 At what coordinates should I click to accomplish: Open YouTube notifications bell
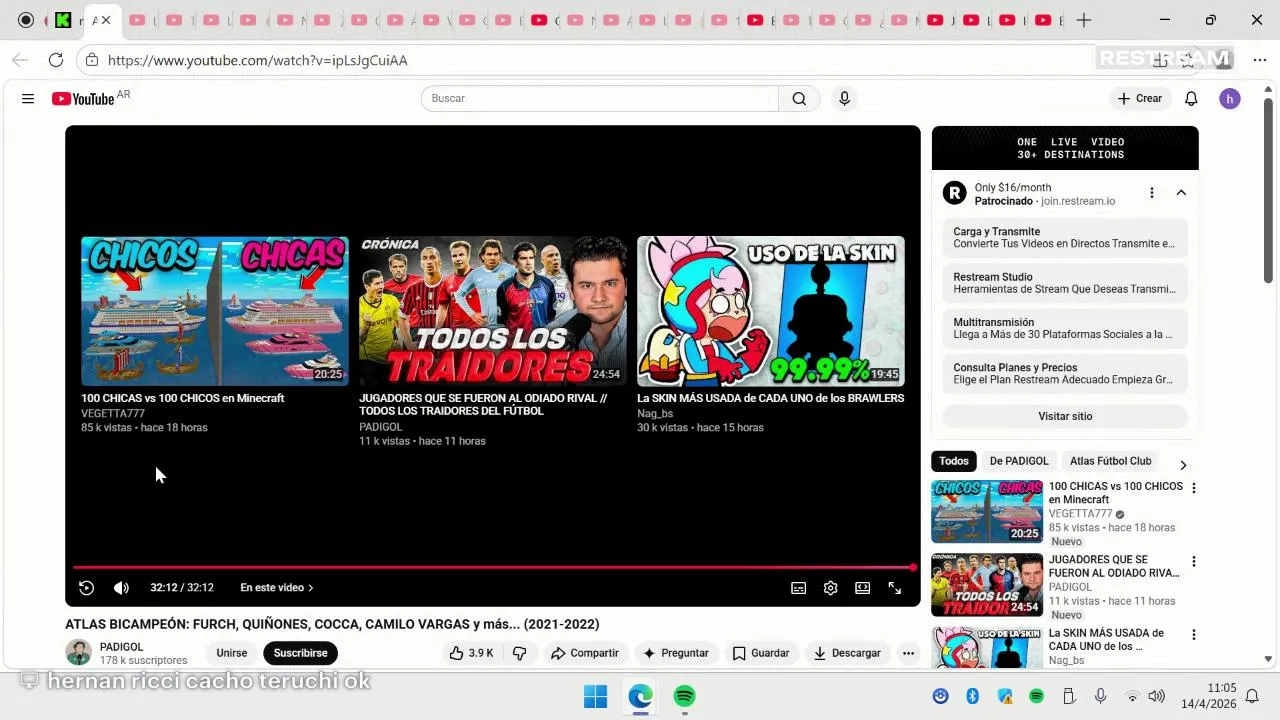(1191, 98)
